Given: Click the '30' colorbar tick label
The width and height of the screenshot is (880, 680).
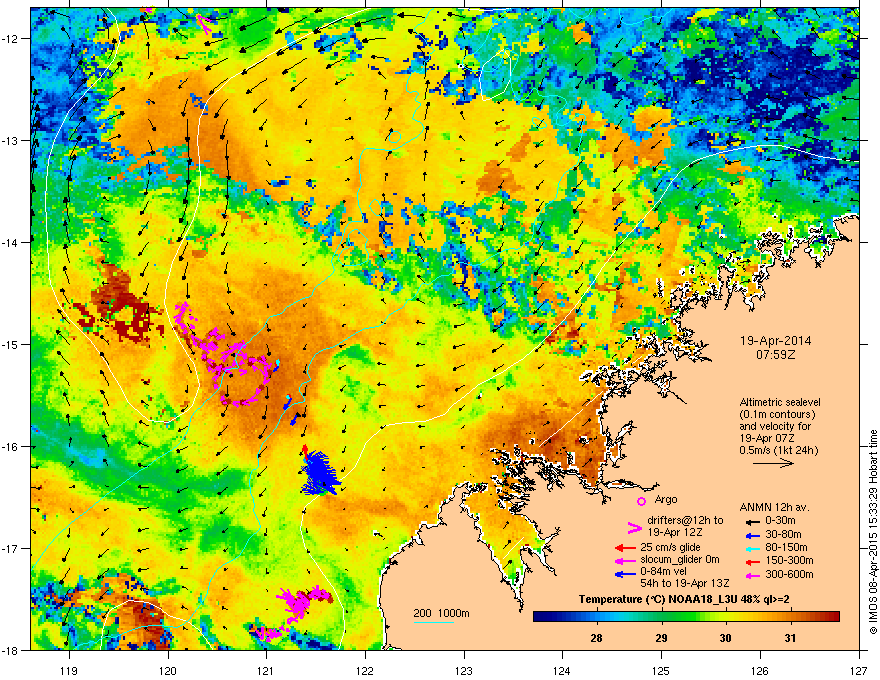Looking at the screenshot, I should (726, 638).
